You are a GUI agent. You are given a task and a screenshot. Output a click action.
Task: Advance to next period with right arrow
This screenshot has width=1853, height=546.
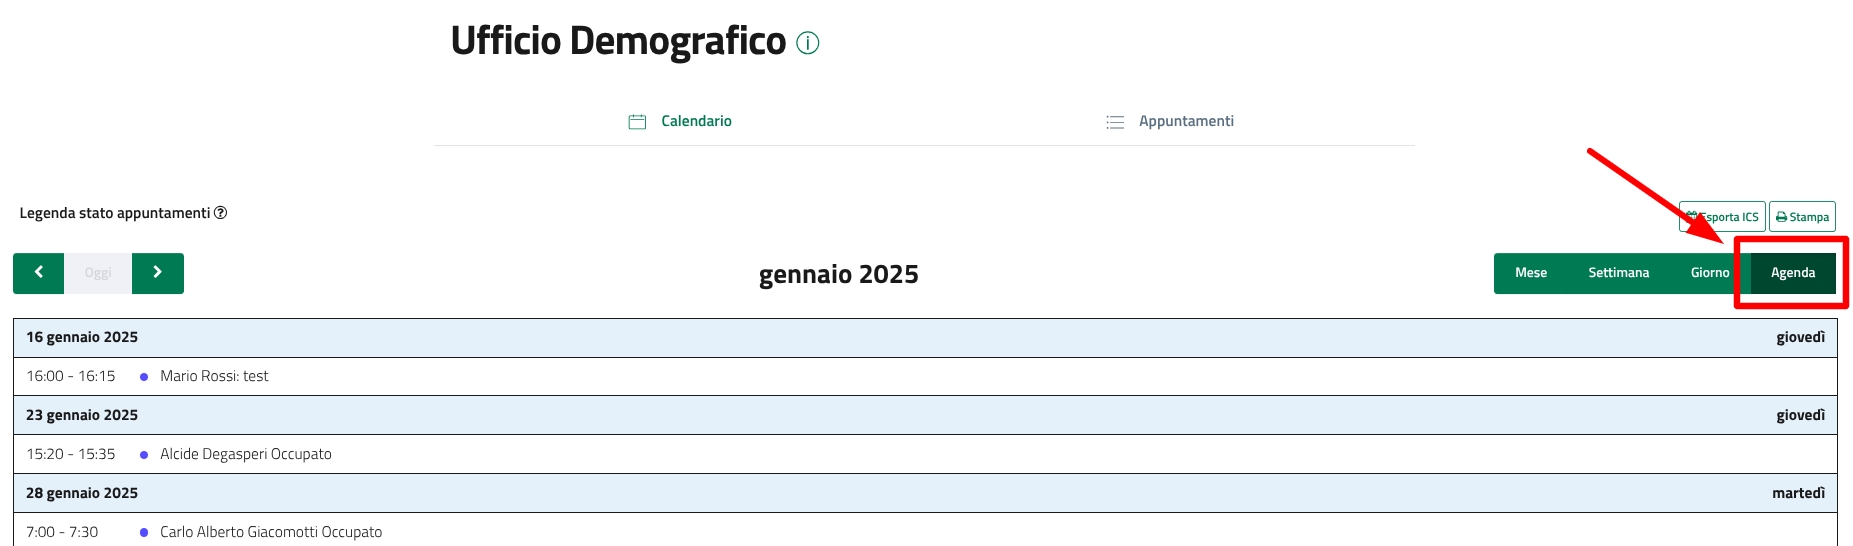click(157, 273)
